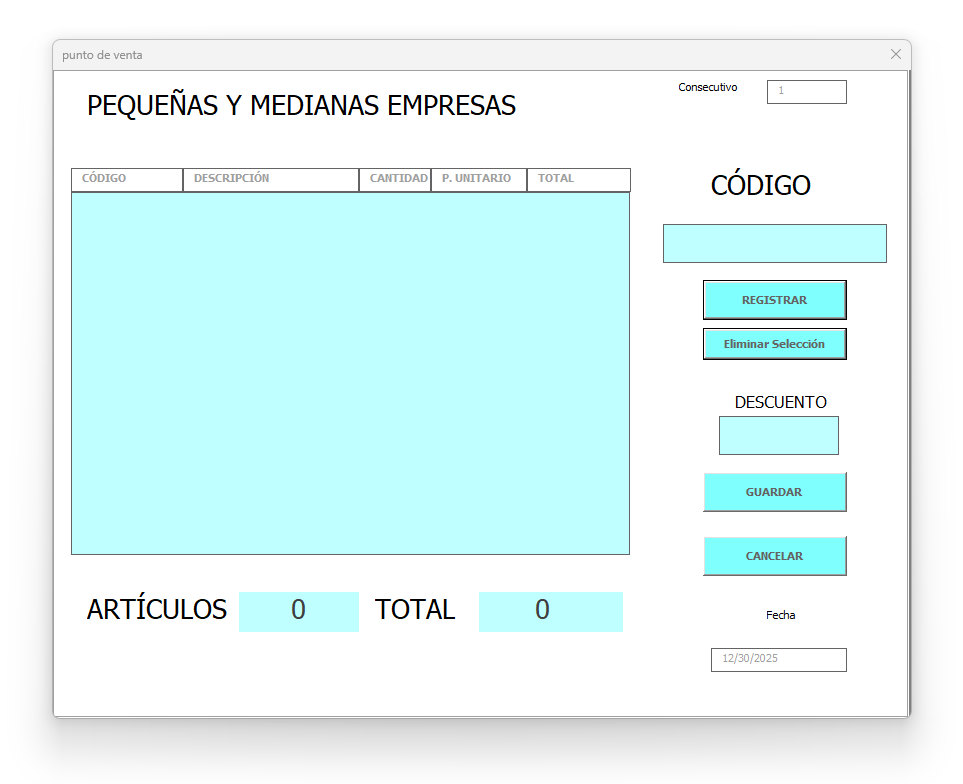This screenshot has width=963, height=784.
Task: Click the TOTAL column header
Action: 579,179
